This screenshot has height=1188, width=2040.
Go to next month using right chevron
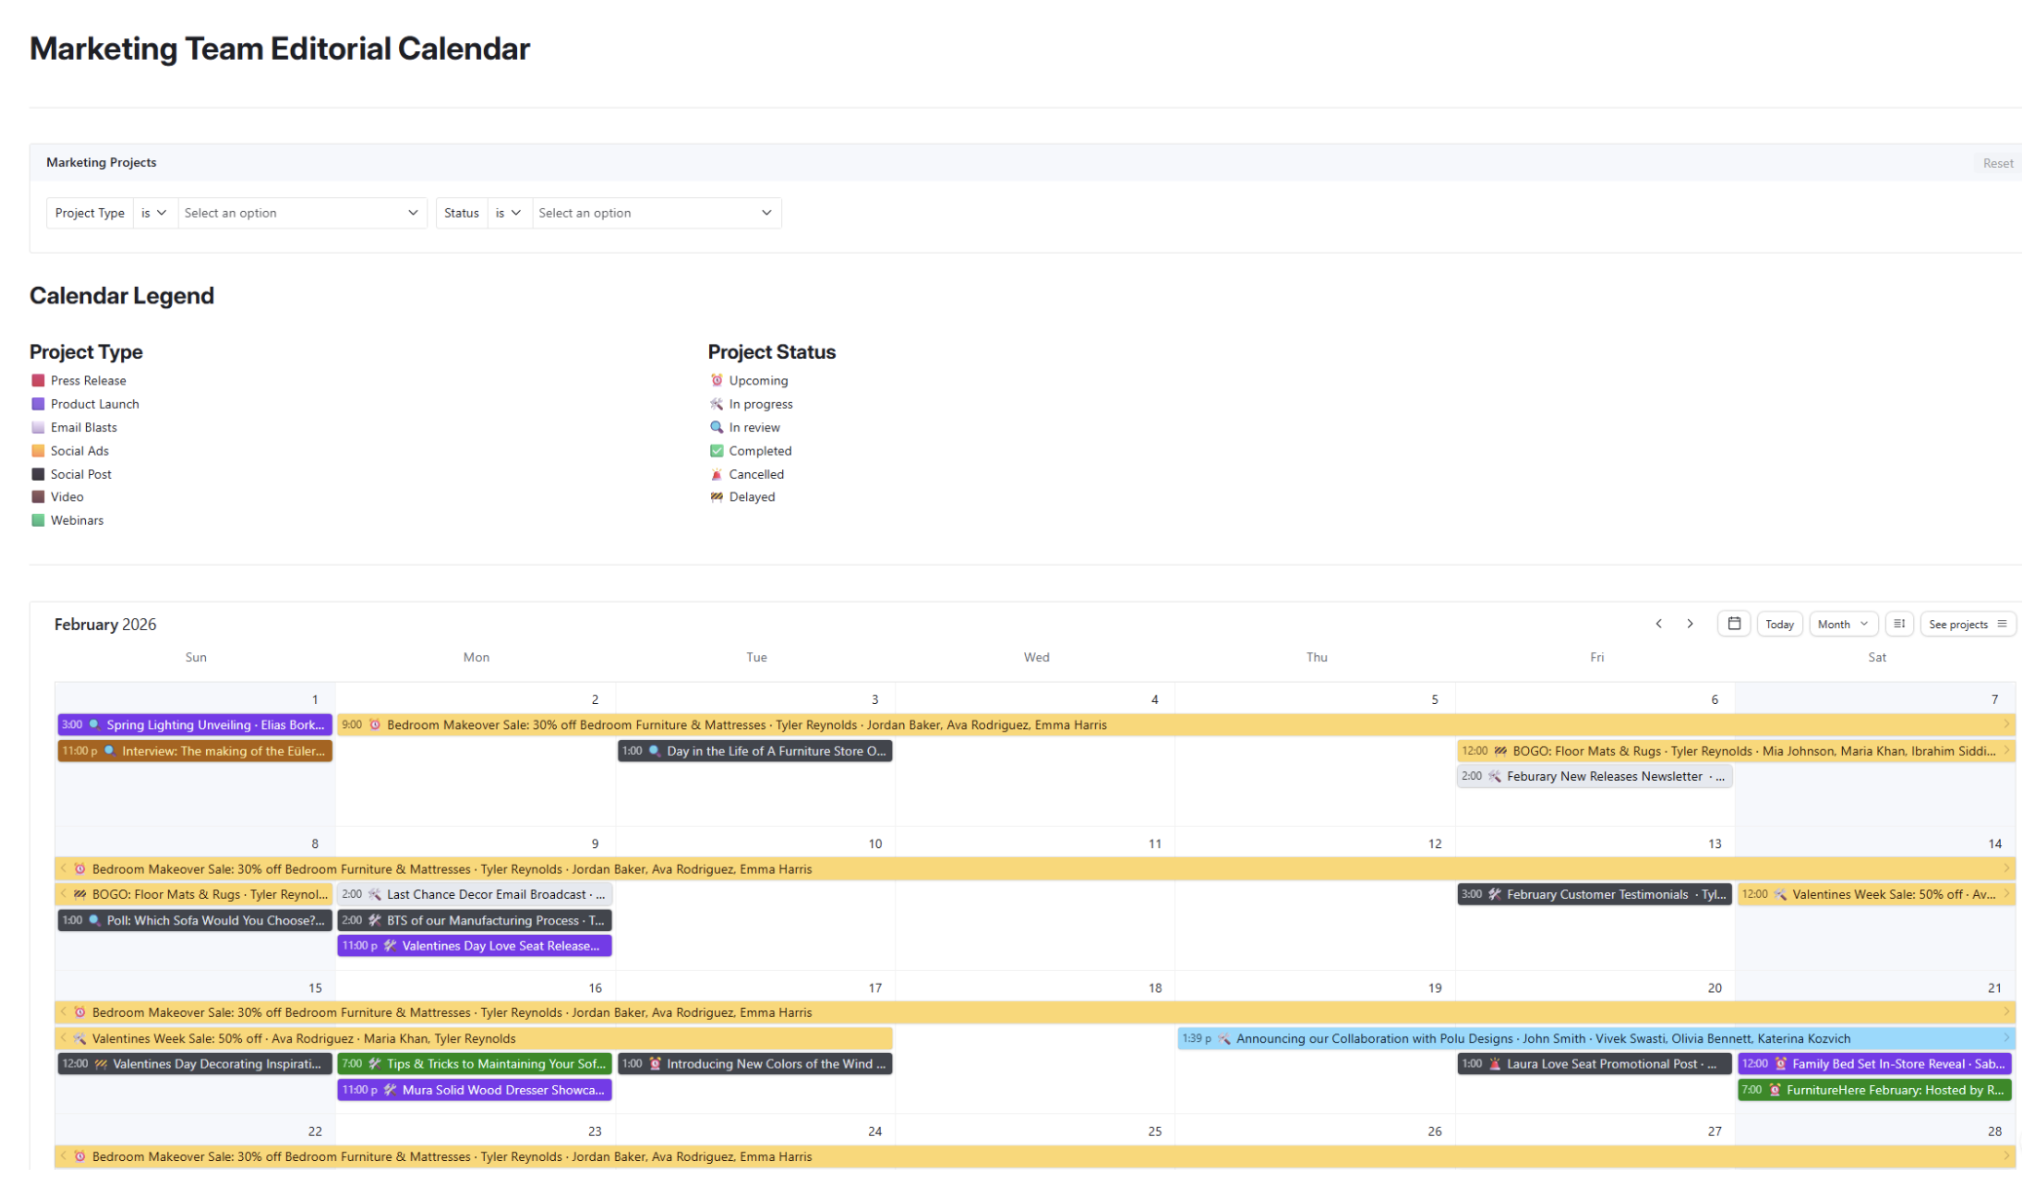coord(1690,623)
